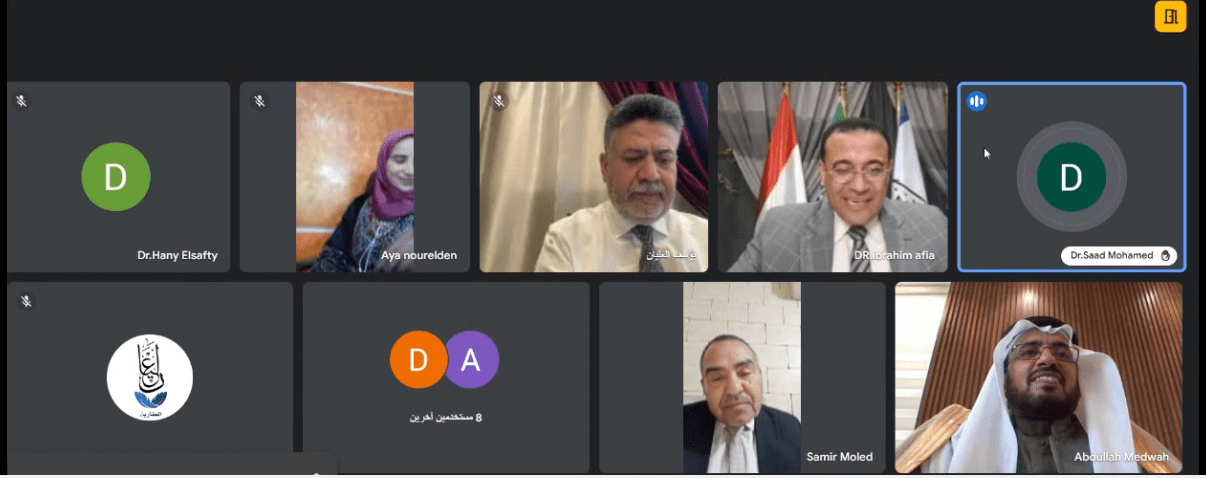
Task: Select the Aya nourelden video tile
Action: 355,177
